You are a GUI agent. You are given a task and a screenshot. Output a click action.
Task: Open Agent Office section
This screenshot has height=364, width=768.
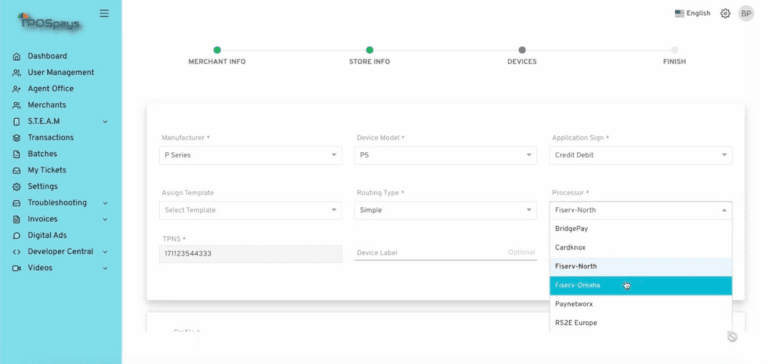(50, 88)
